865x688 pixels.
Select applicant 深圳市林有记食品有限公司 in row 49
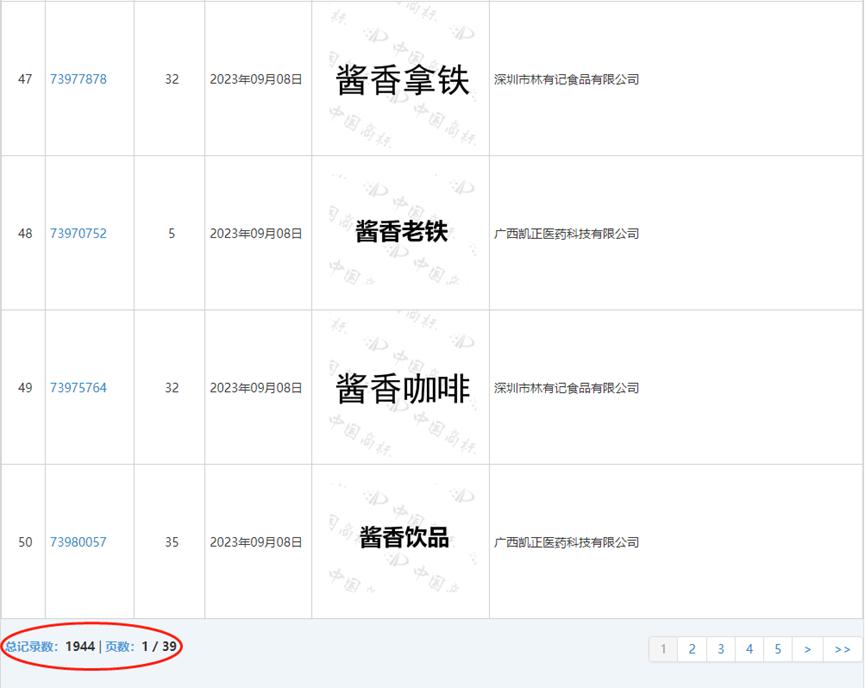tap(567, 388)
